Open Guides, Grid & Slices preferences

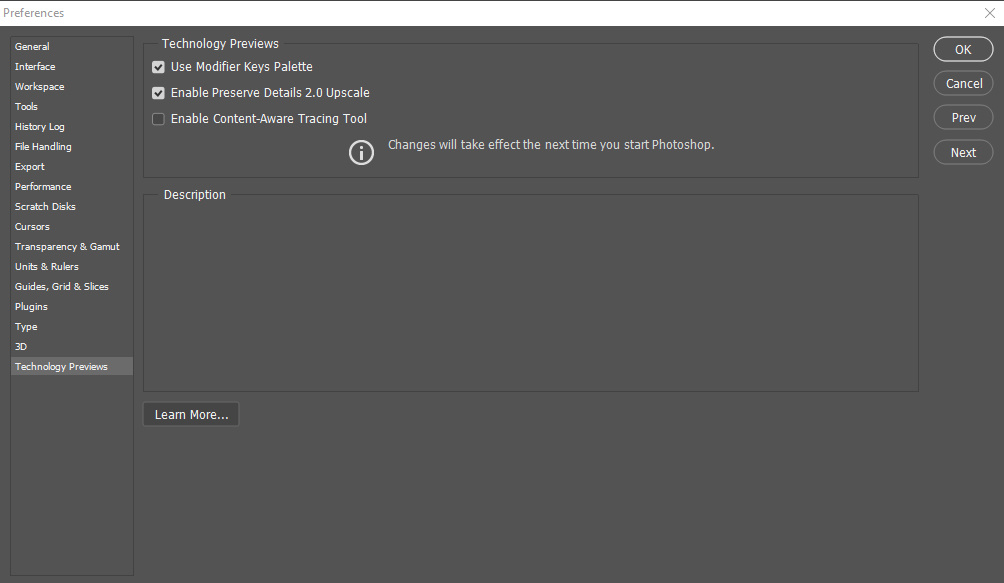click(62, 287)
